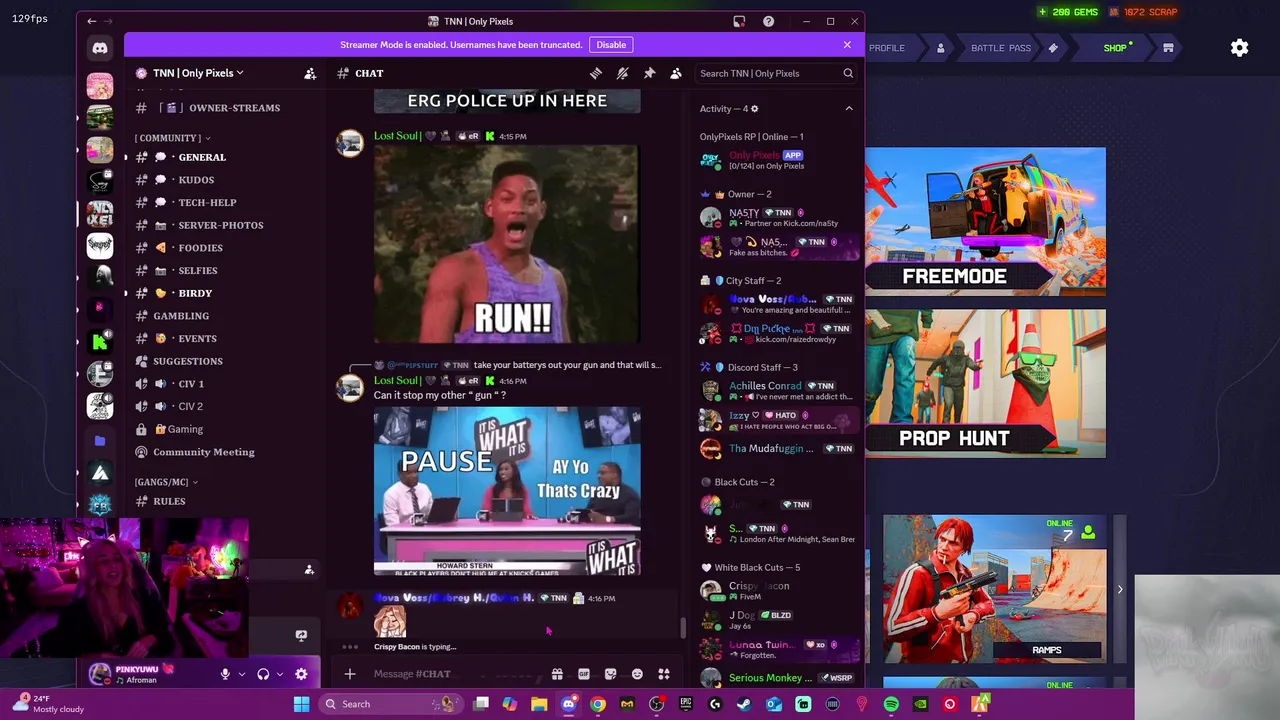Image resolution: width=1280 pixels, height=720 pixels.
Task: Open Epic Games icon in taskbar
Action: tap(686, 704)
